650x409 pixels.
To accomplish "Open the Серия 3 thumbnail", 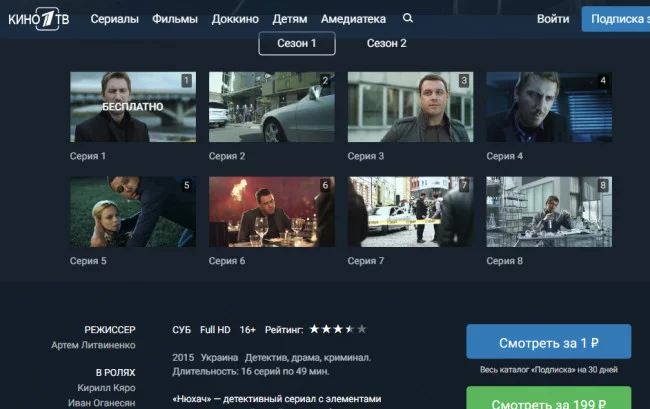I will 410,107.
